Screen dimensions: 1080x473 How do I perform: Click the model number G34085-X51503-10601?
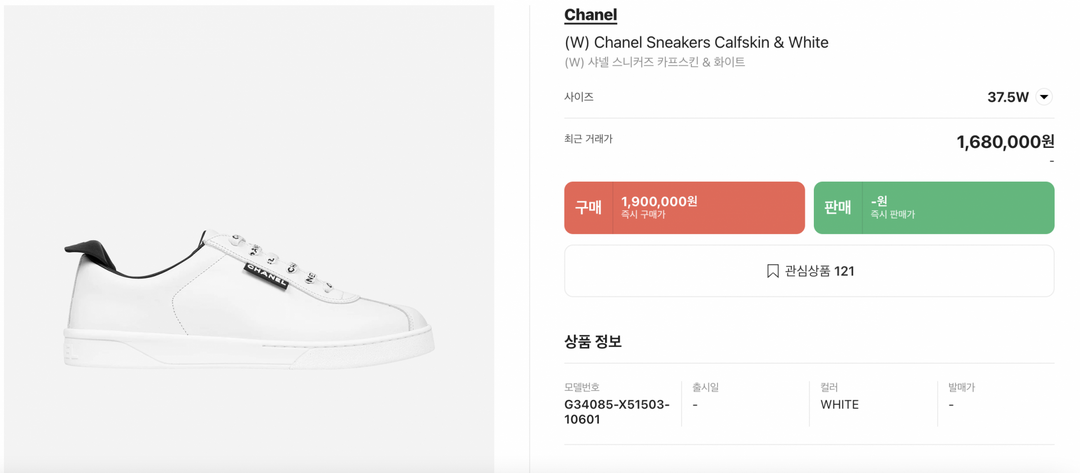point(617,412)
